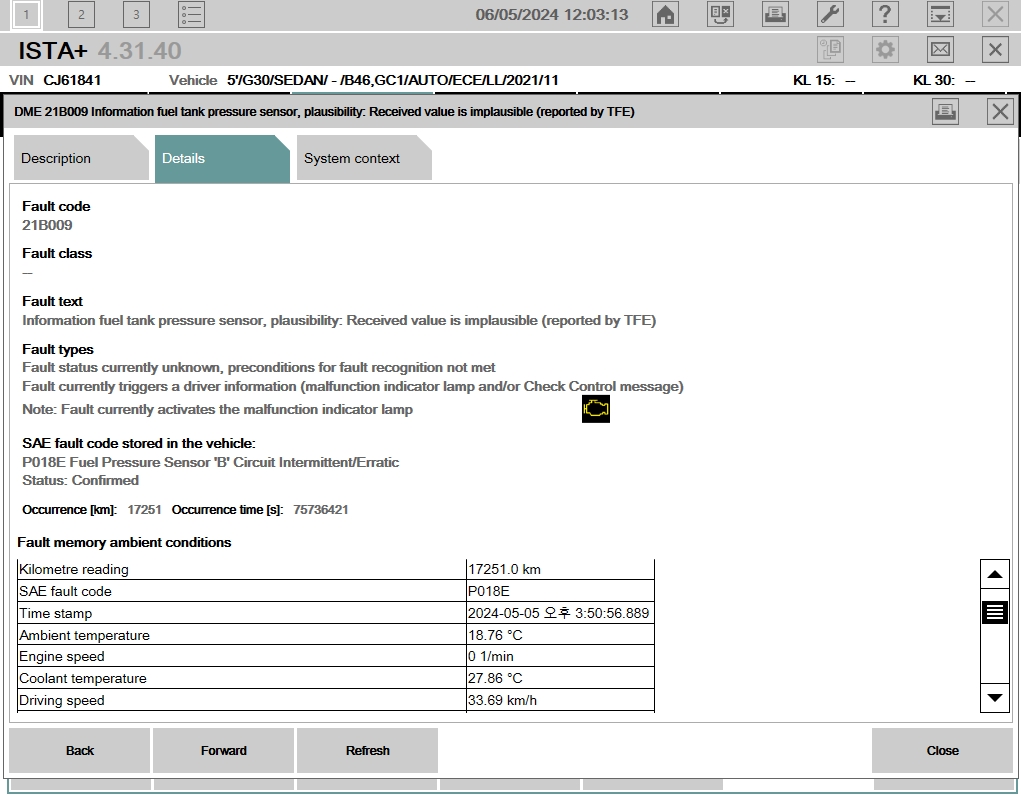Click the Close button
The height and width of the screenshot is (796, 1021).
(942, 750)
